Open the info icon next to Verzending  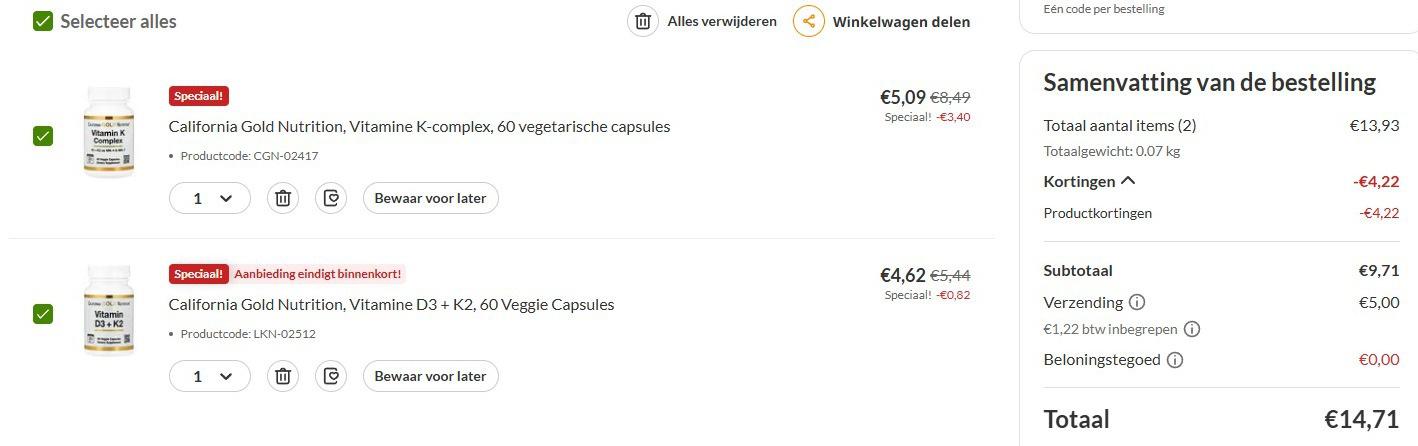(x=1137, y=302)
